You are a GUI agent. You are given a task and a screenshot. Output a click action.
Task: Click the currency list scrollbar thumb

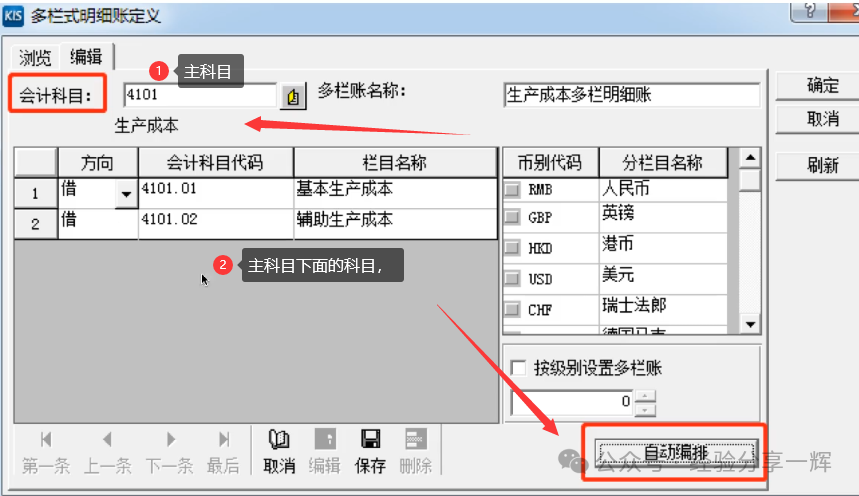point(749,180)
